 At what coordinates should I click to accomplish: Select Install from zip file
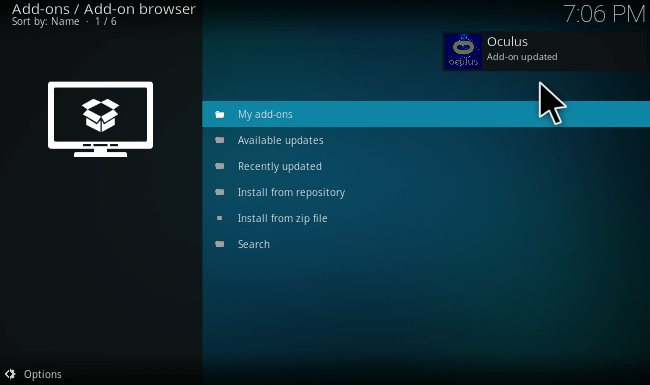426,218
